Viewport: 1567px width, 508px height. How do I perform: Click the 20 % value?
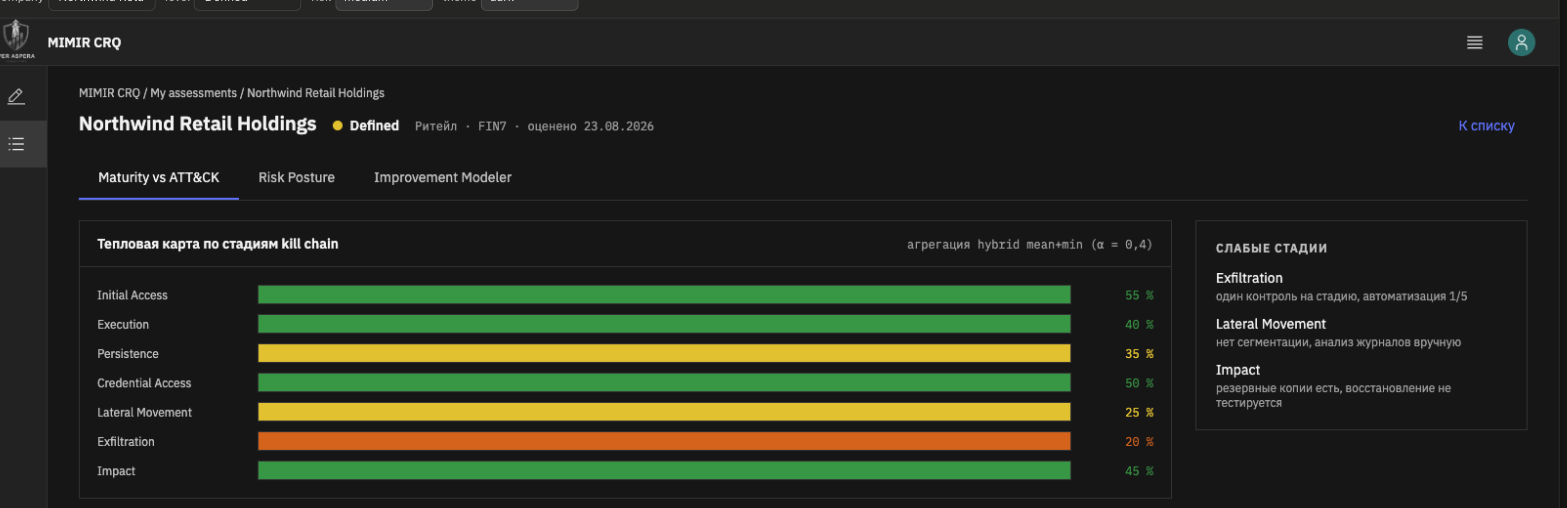click(1139, 441)
